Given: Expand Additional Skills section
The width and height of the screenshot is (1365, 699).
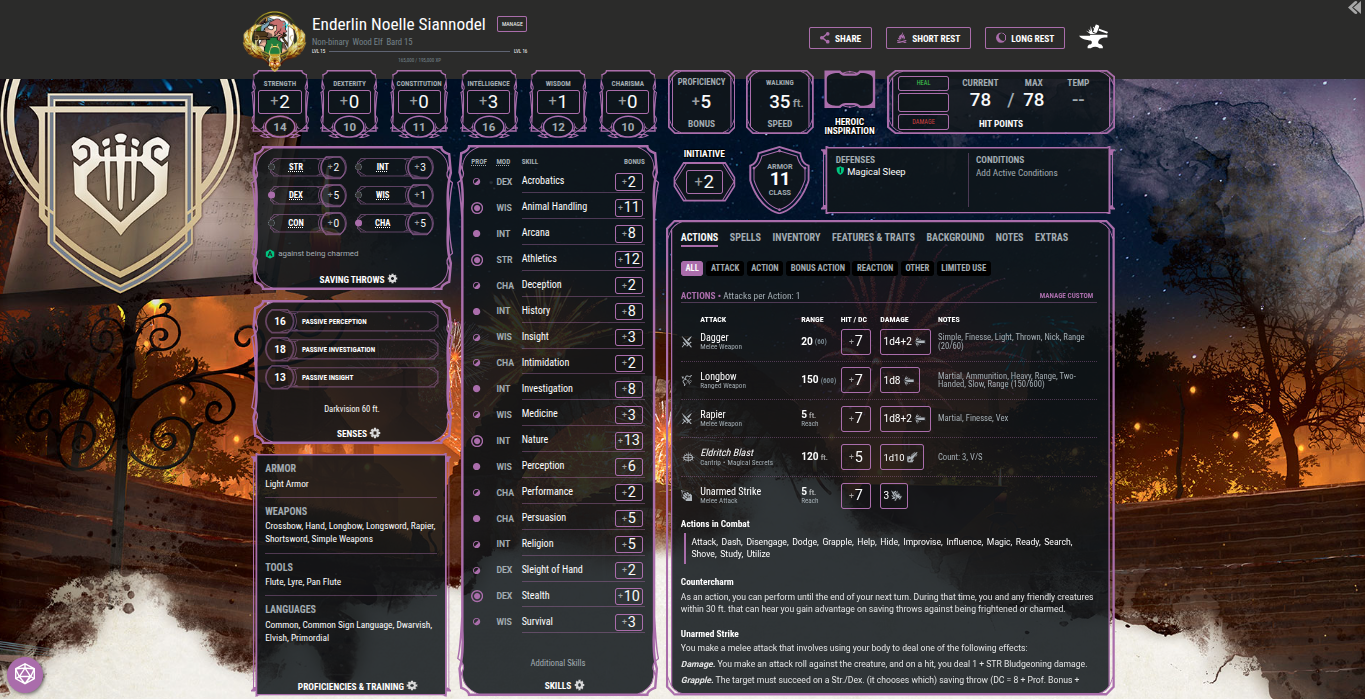Looking at the screenshot, I should tap(558, 663).
